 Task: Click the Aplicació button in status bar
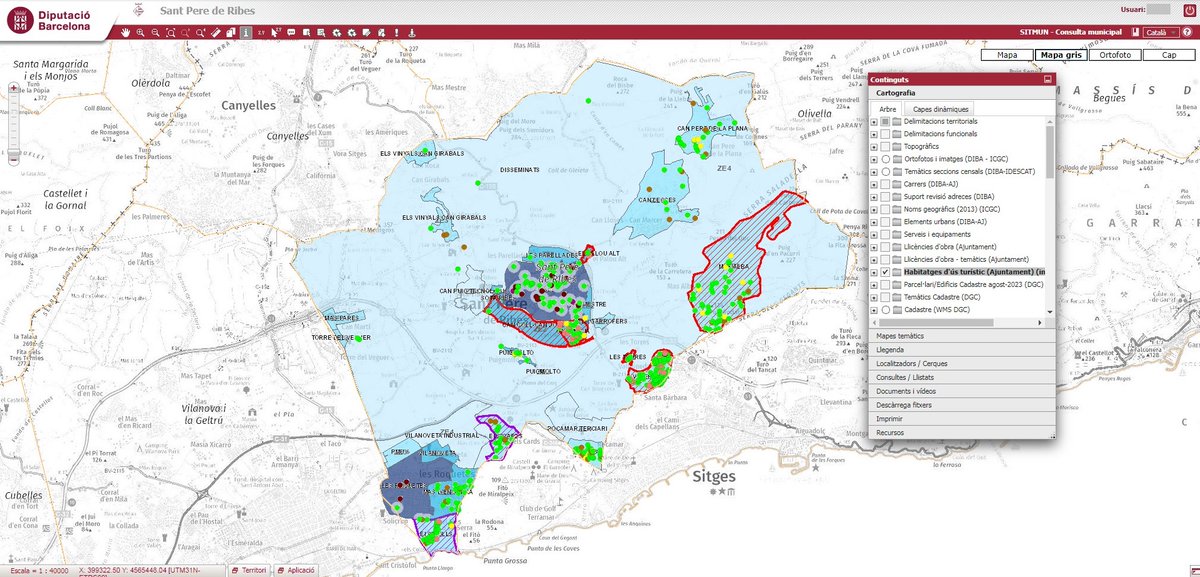click(x=295, y=570)
